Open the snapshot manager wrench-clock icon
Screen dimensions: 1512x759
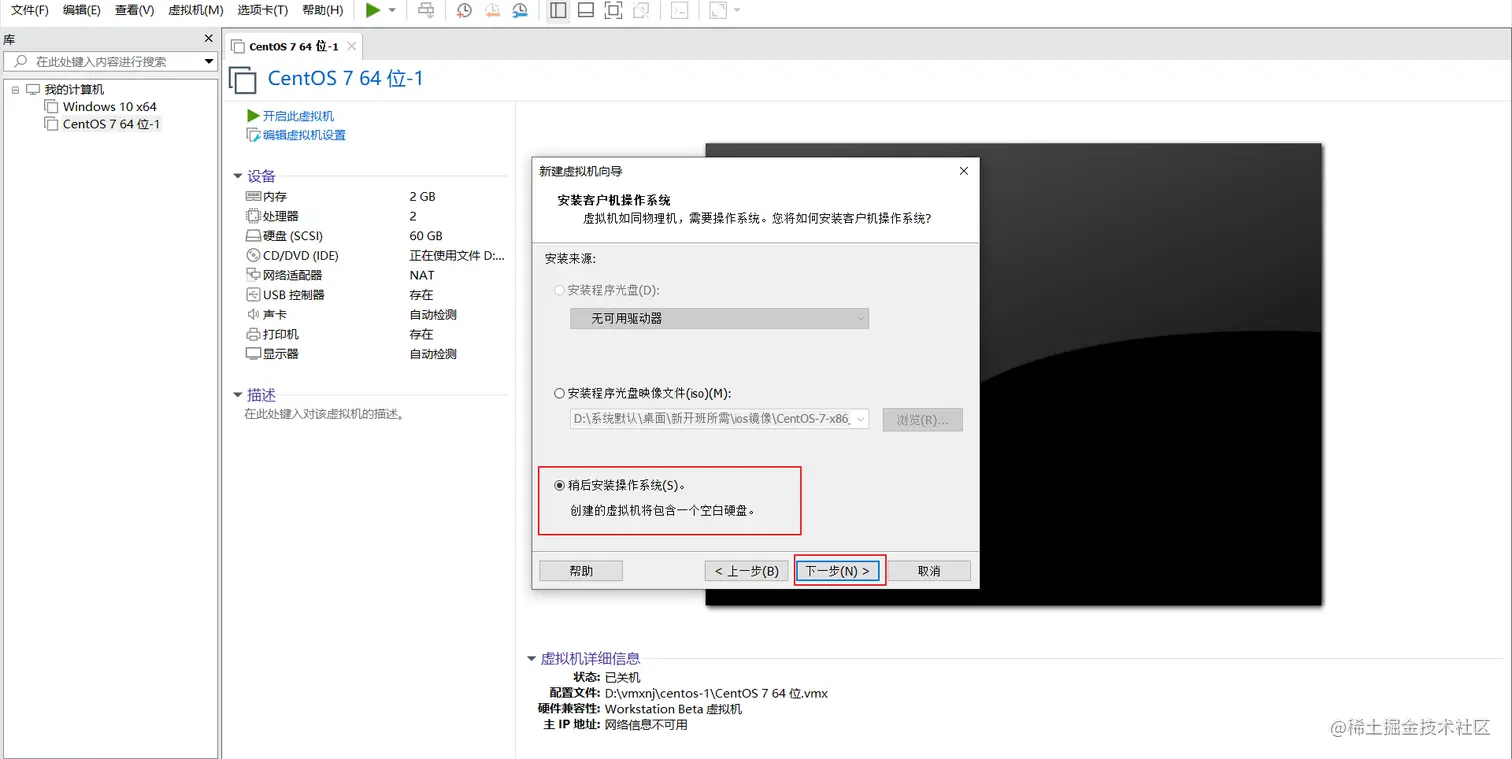[x=519, y=11]
